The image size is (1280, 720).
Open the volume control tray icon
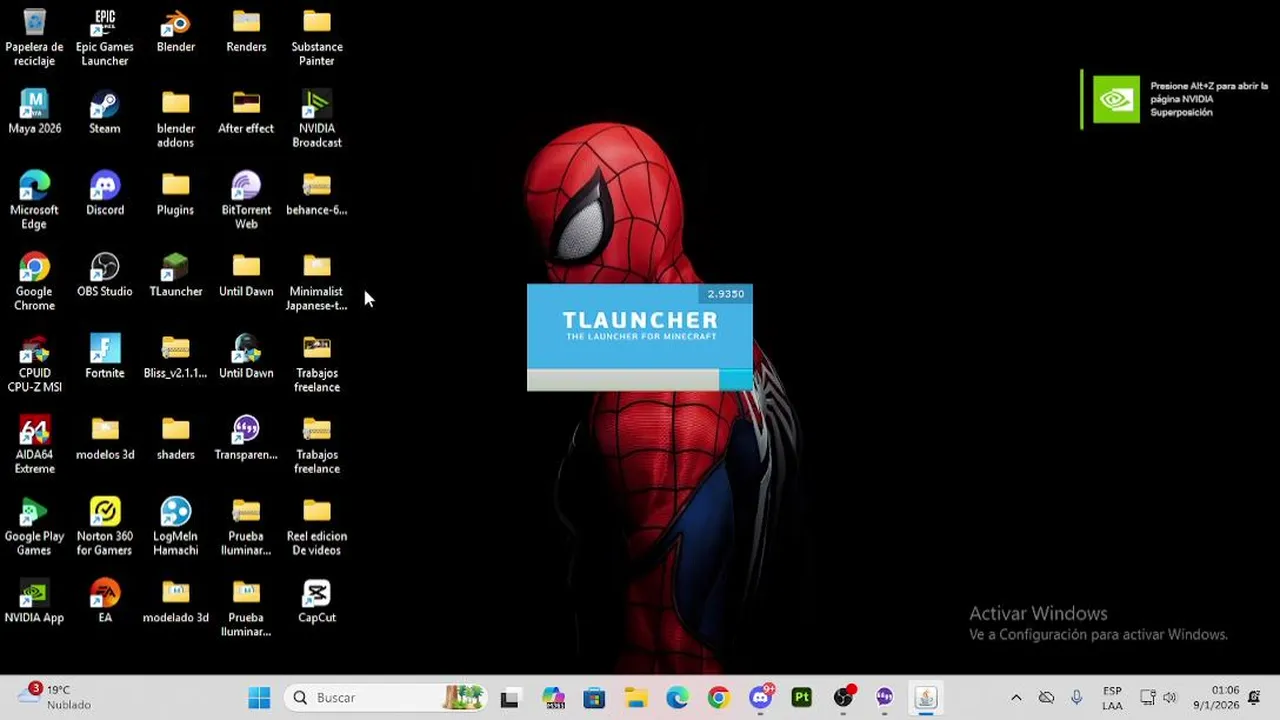point(1170,698)
